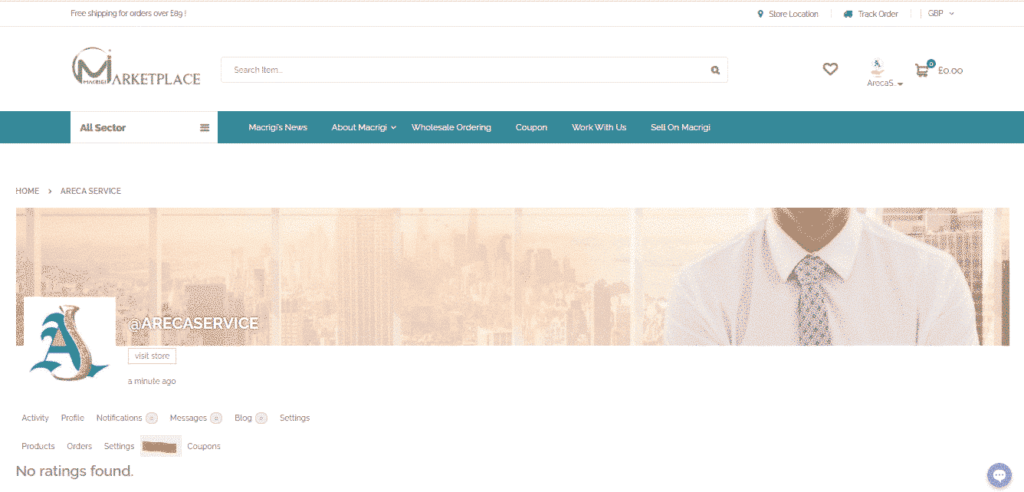
Task: Expand the ArecaS.. account dropdown
Action: [x=885, y=84]
